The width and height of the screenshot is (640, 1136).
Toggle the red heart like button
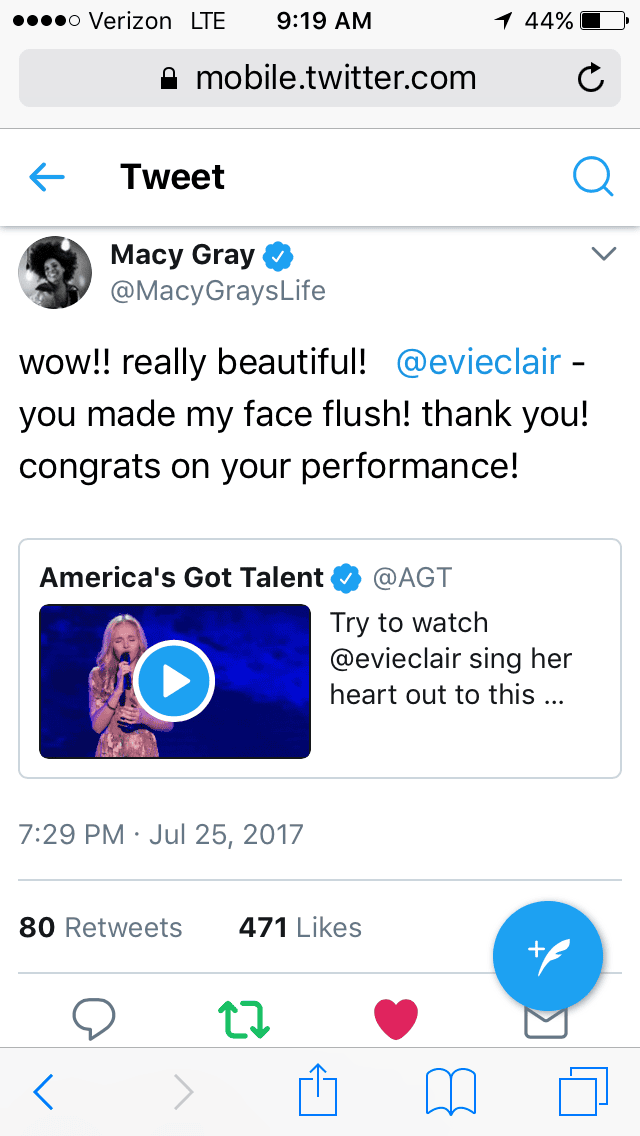coord(395,1017)
